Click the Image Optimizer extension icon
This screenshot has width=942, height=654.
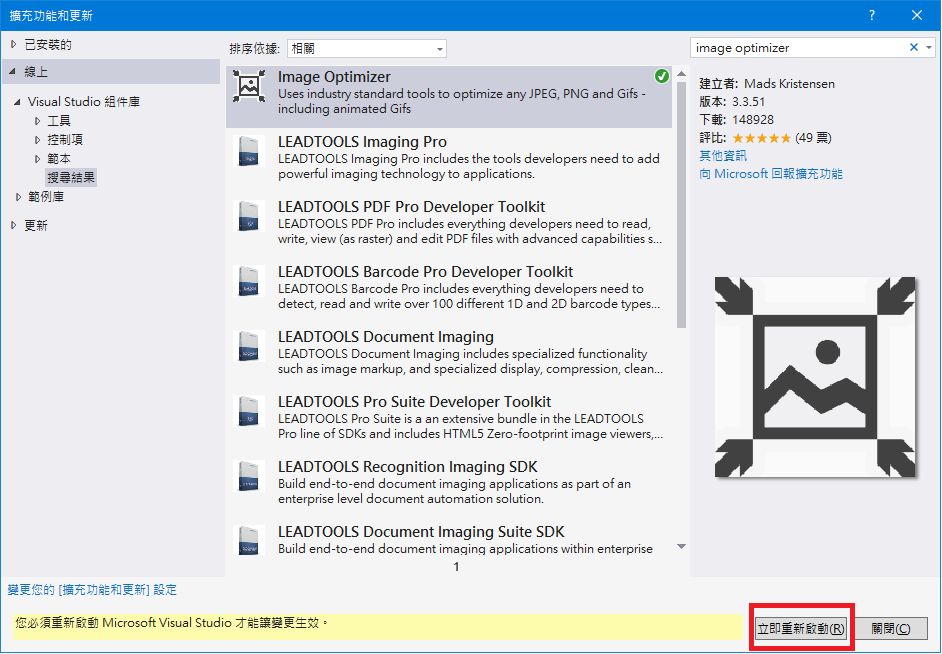pyautogui.click(x=249, y=86)
